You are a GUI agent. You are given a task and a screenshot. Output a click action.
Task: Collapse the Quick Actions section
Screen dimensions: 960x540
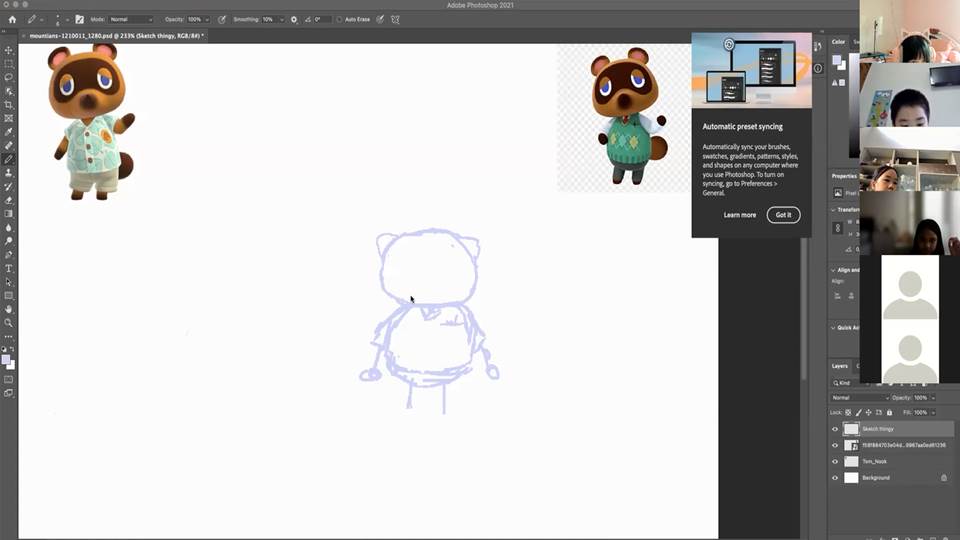pos(833,328)
